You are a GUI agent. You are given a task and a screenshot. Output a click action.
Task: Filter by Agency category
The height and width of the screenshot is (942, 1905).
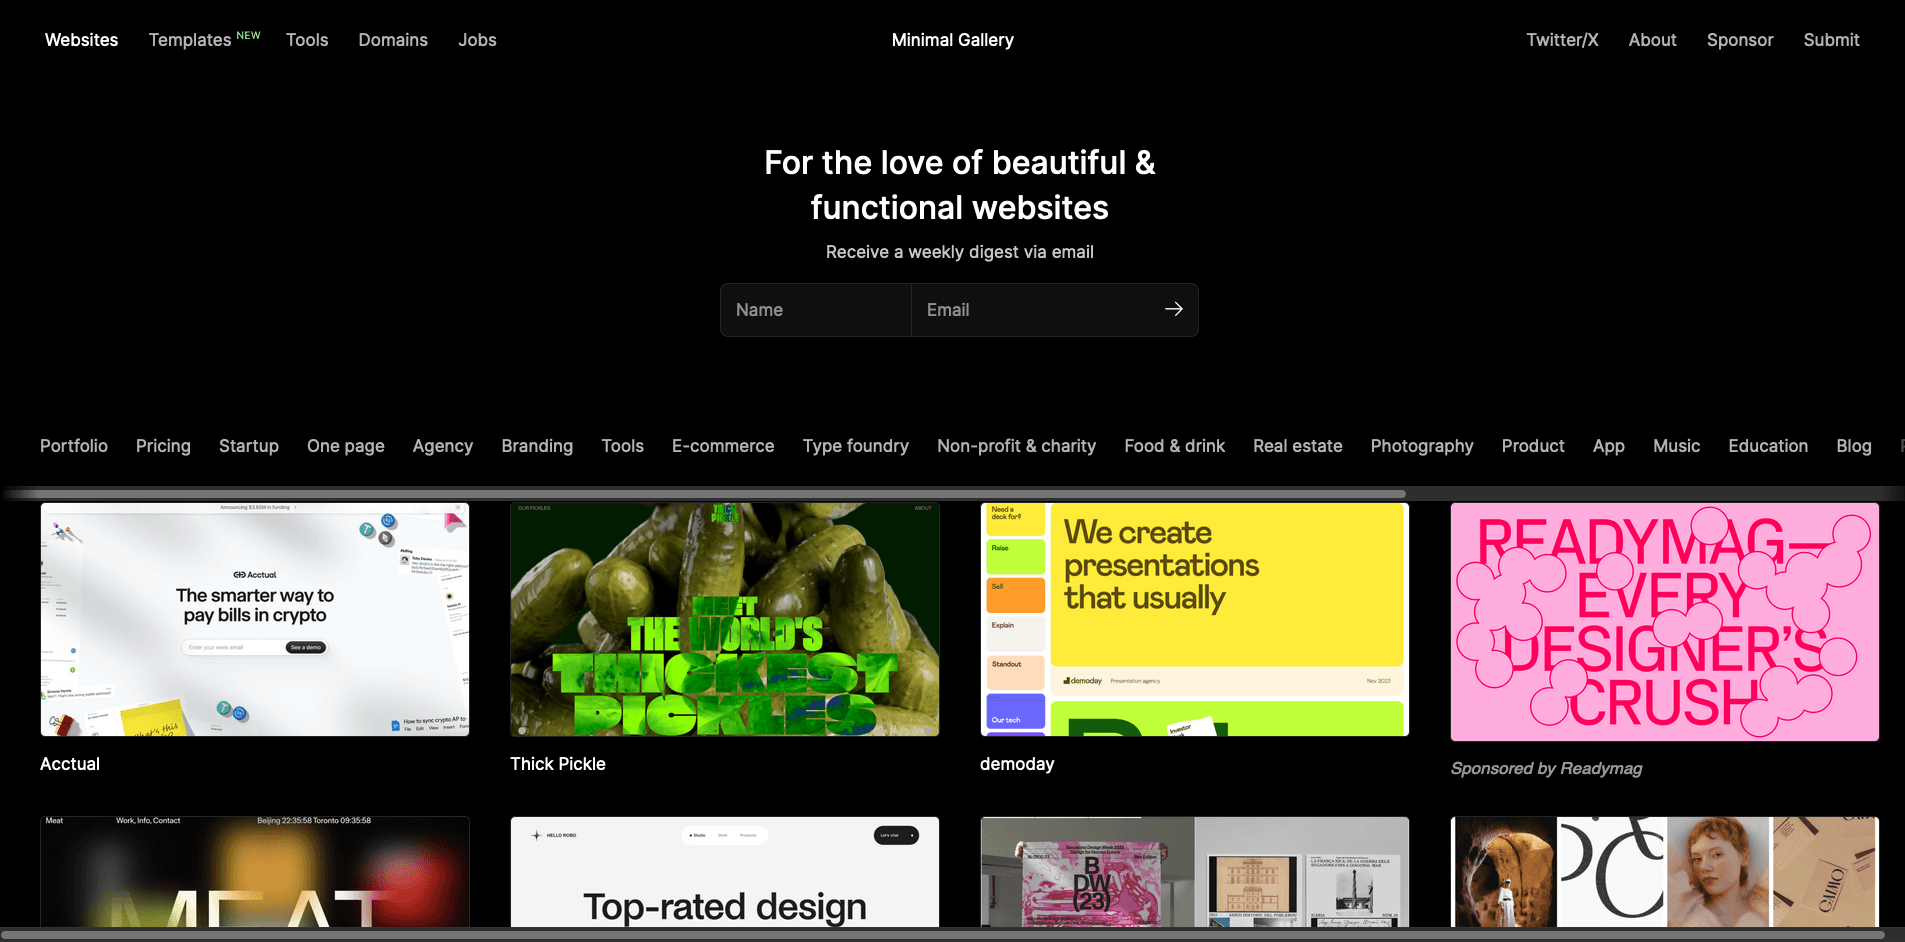443,446
